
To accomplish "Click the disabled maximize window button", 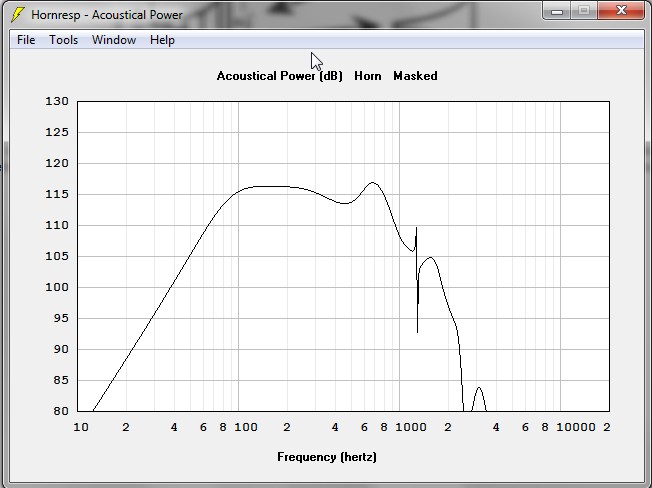I will (x=584, y=10).
